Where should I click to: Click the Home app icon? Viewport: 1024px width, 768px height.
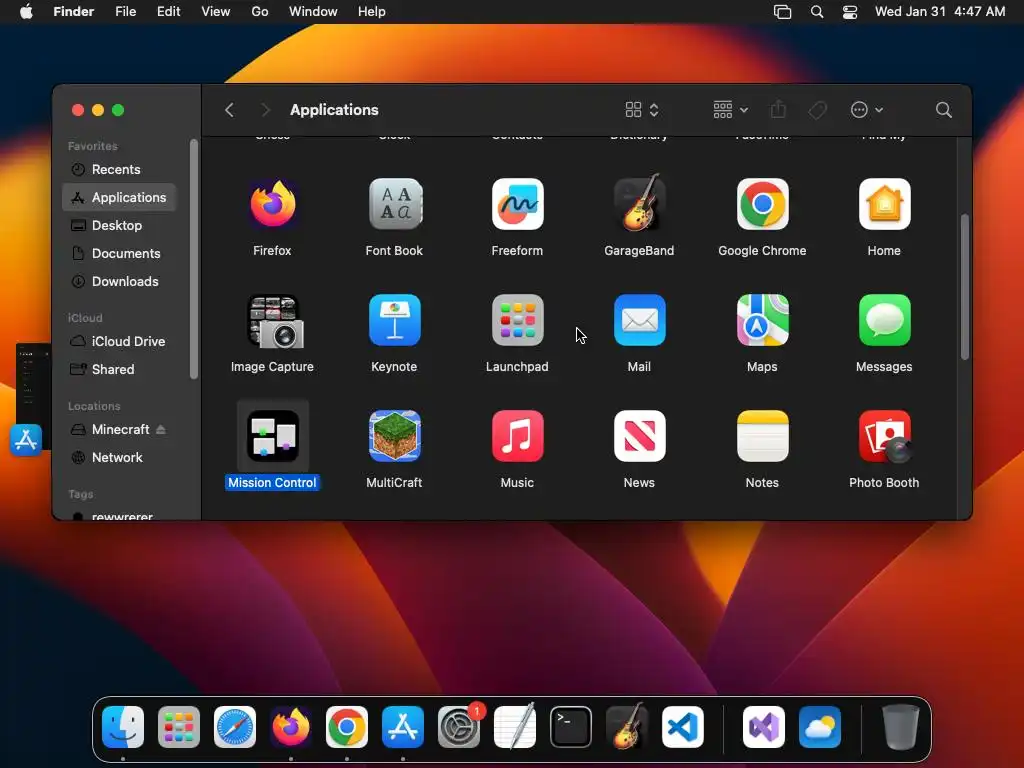[884, 204]
